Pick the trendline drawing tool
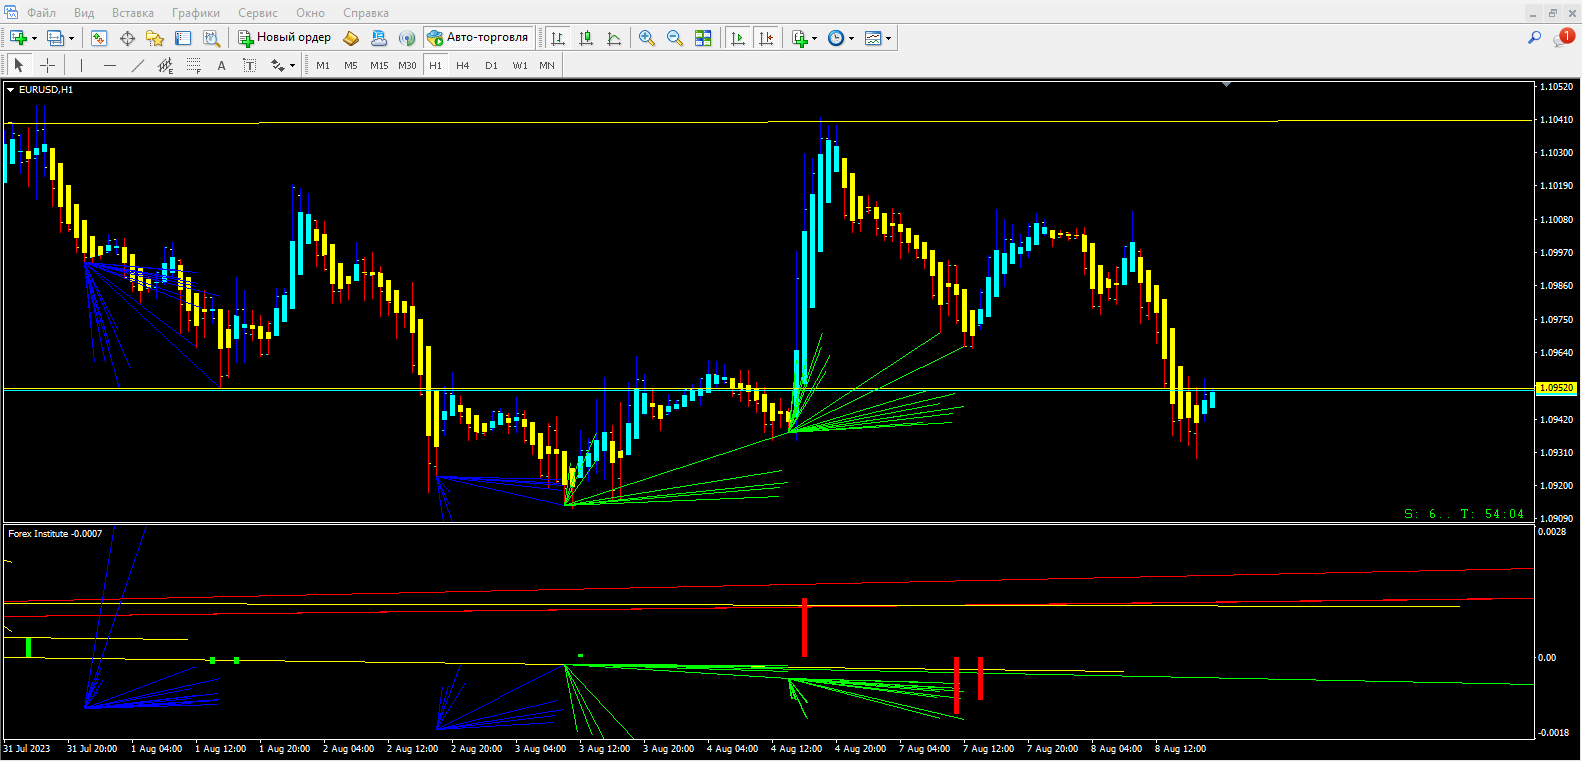1582x762 pixels. (x=138, y=65)
